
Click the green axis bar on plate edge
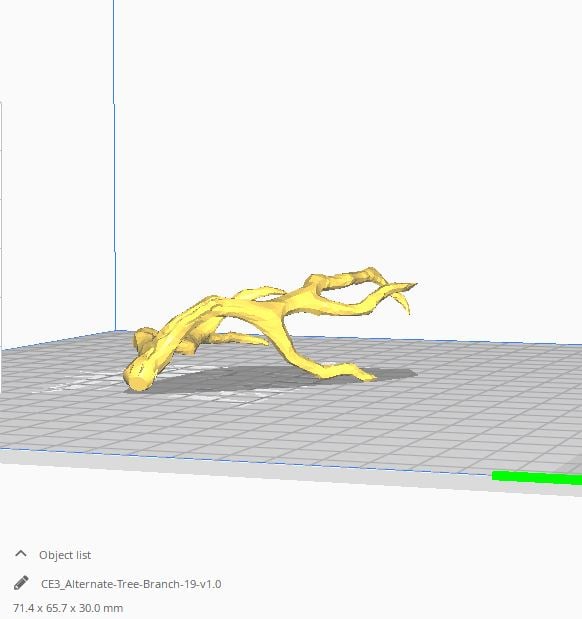(537, 477)
